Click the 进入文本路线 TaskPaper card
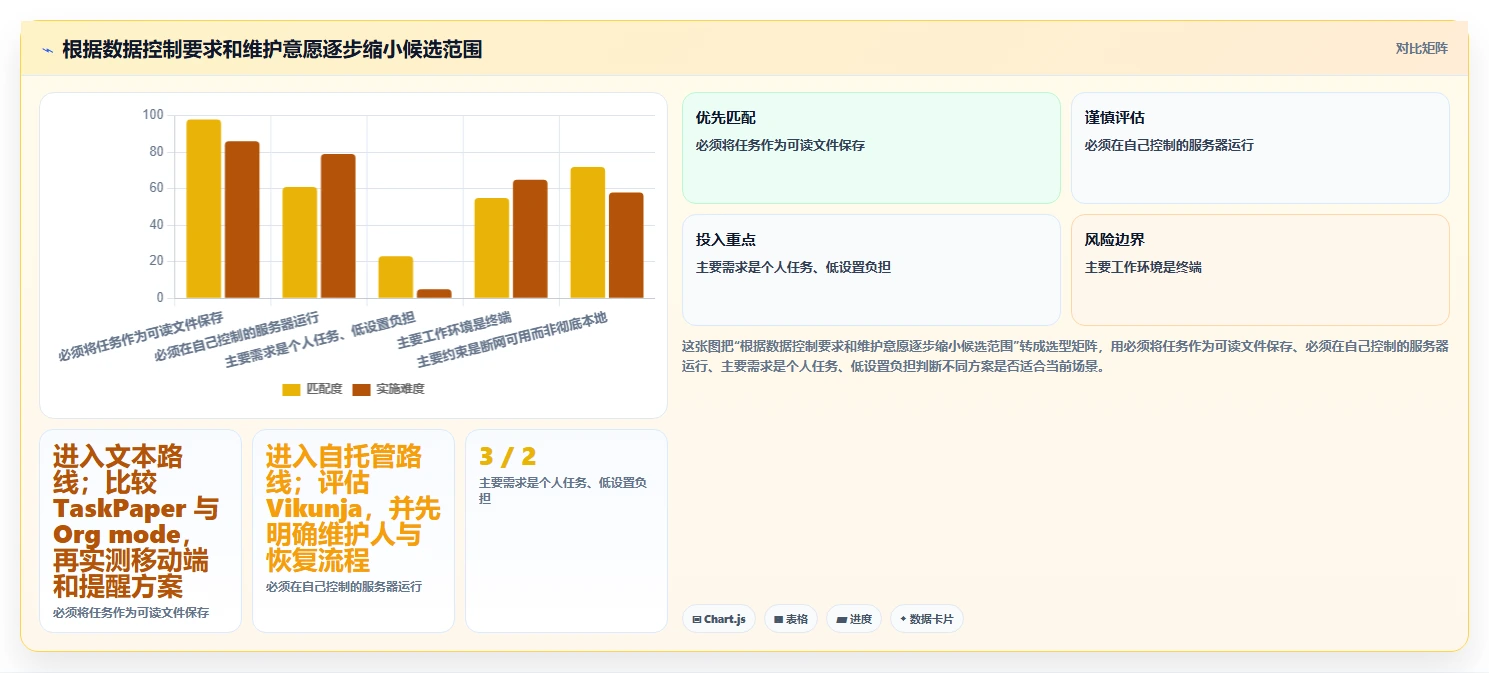 [140, 531]
